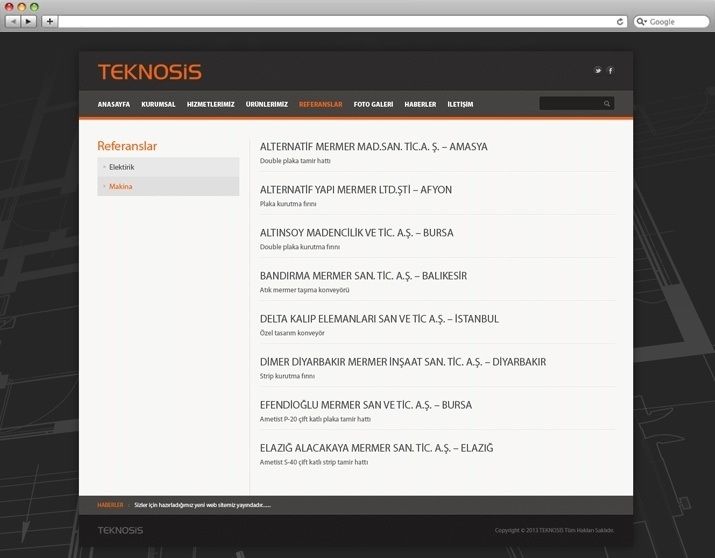
Task: Open the Facebook social icon
Action: [x=611, y=71]
